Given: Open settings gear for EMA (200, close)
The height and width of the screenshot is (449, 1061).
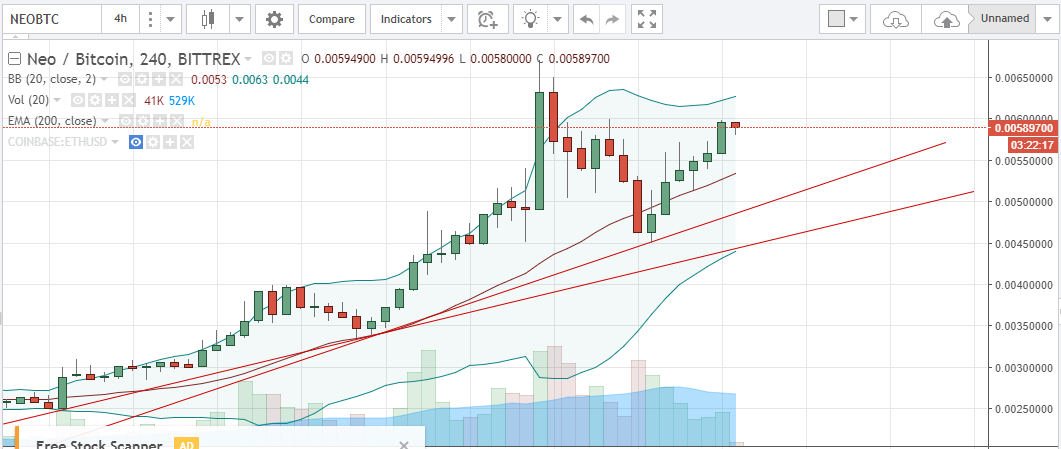Looking at the screenshot, I should click(143, 121).
